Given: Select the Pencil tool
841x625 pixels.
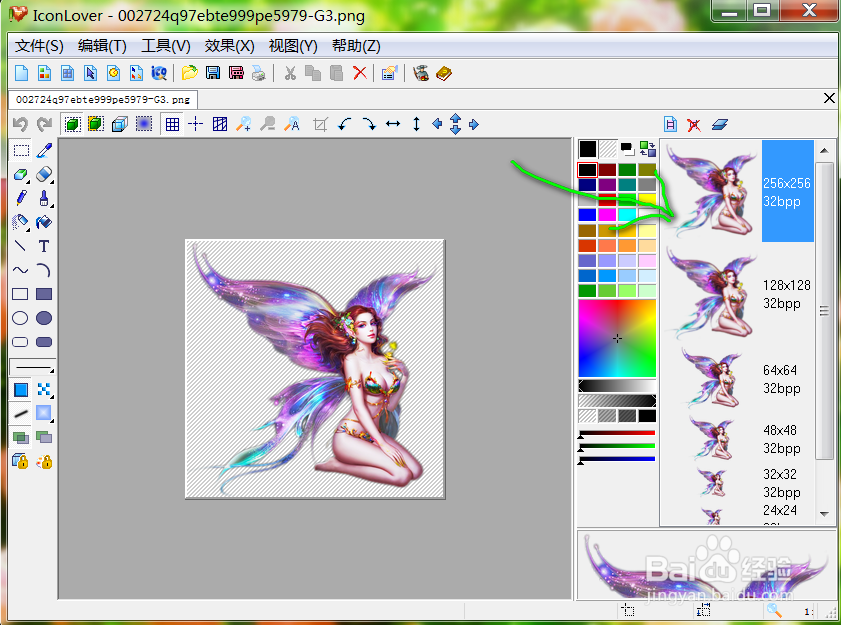Looking at the screenshot, I should 21,198.
